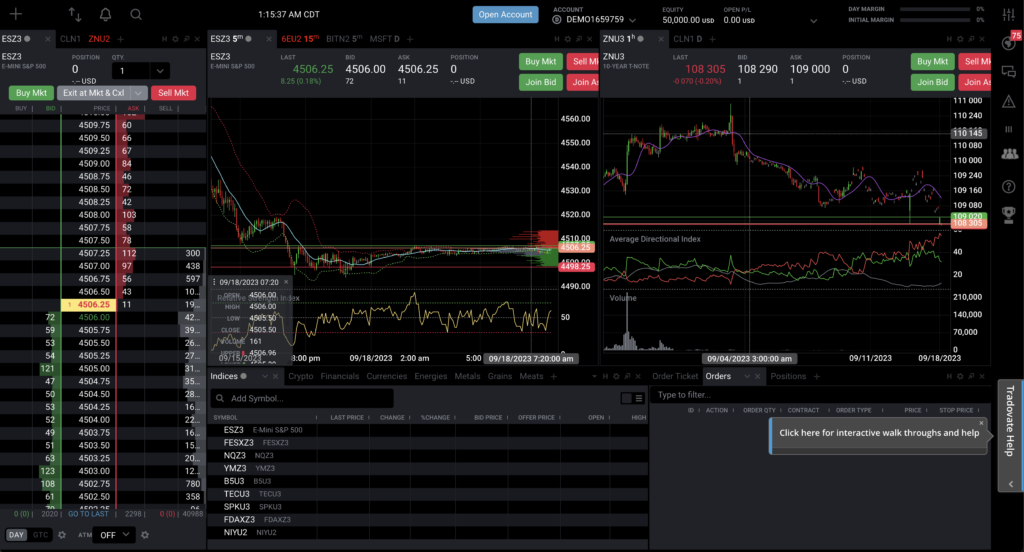1024x552 pixels.
Task: Click the gear icon next to the ATM dropdown
Action: pos(145,535)
